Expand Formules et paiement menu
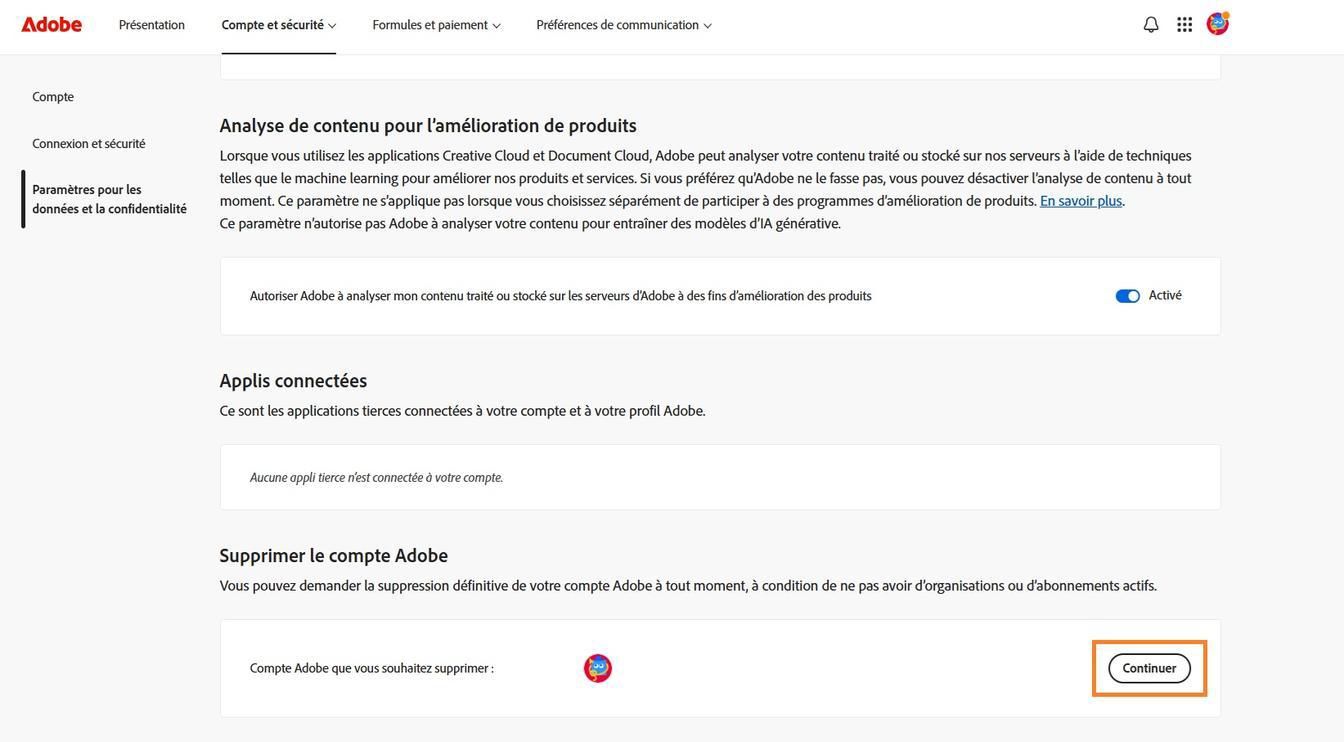This screenshot has height=742, width=1344. (x=436, y=25)
